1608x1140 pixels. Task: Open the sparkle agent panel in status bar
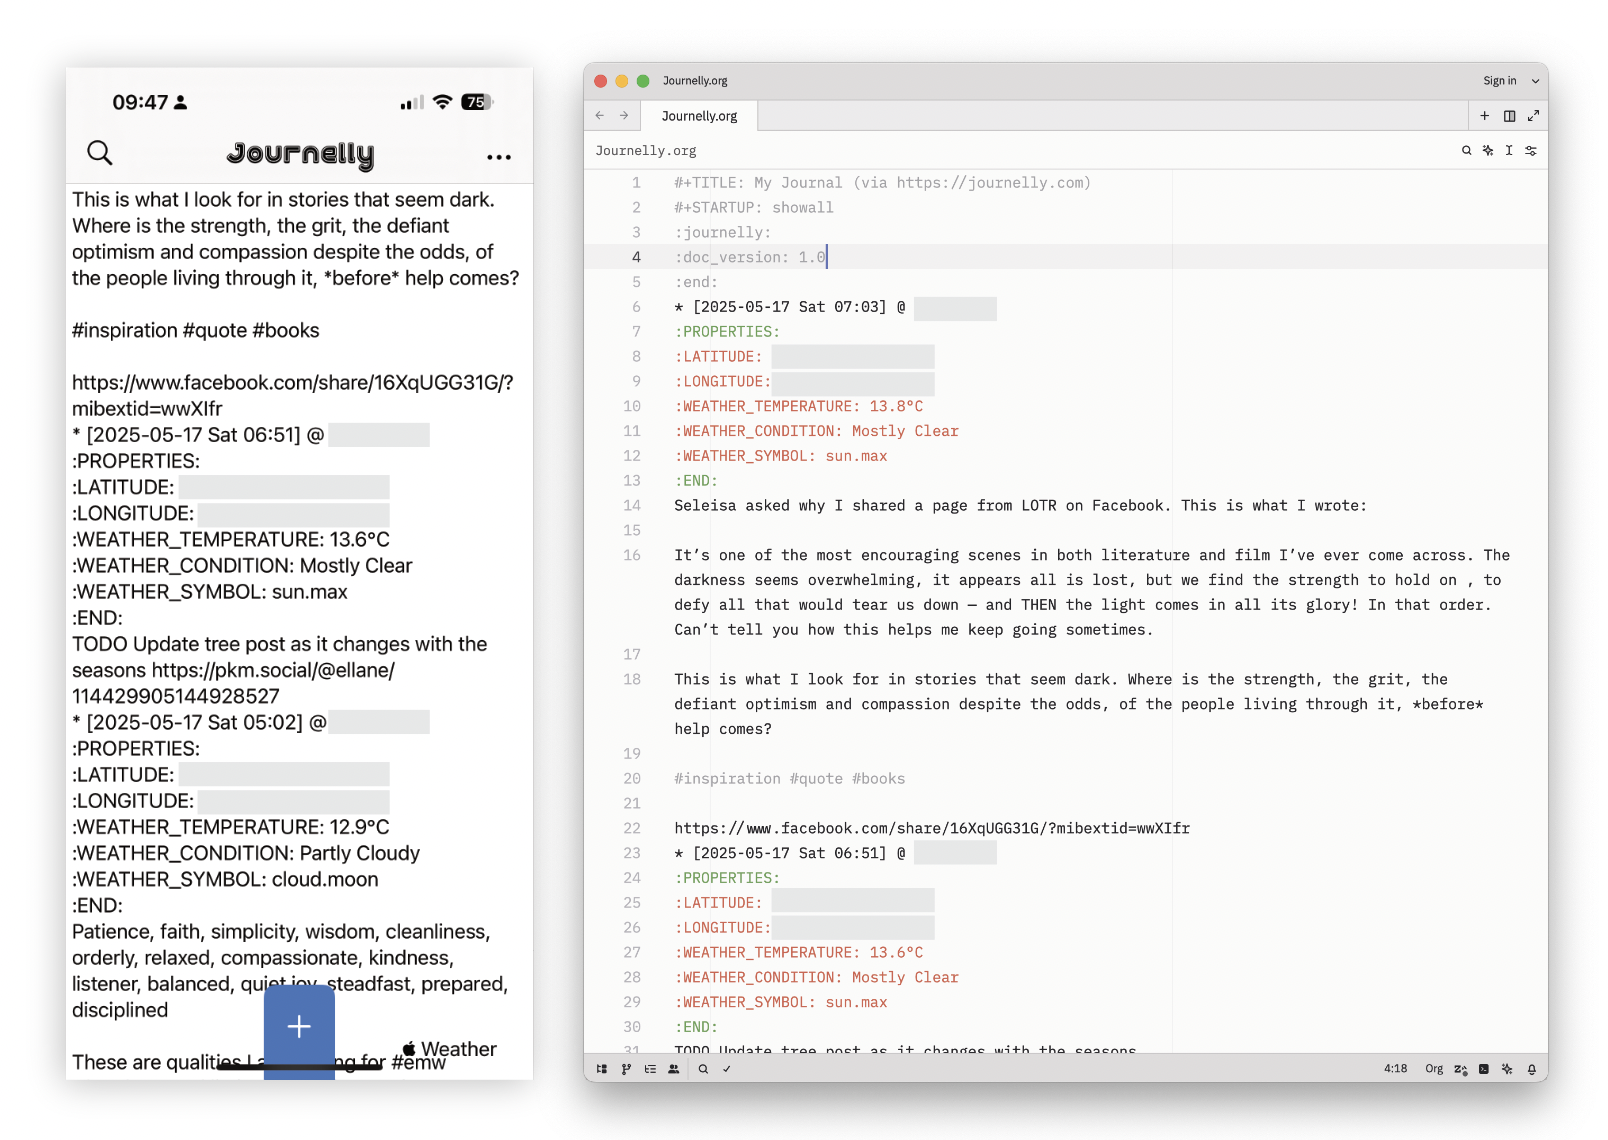click(1507, 1069)
